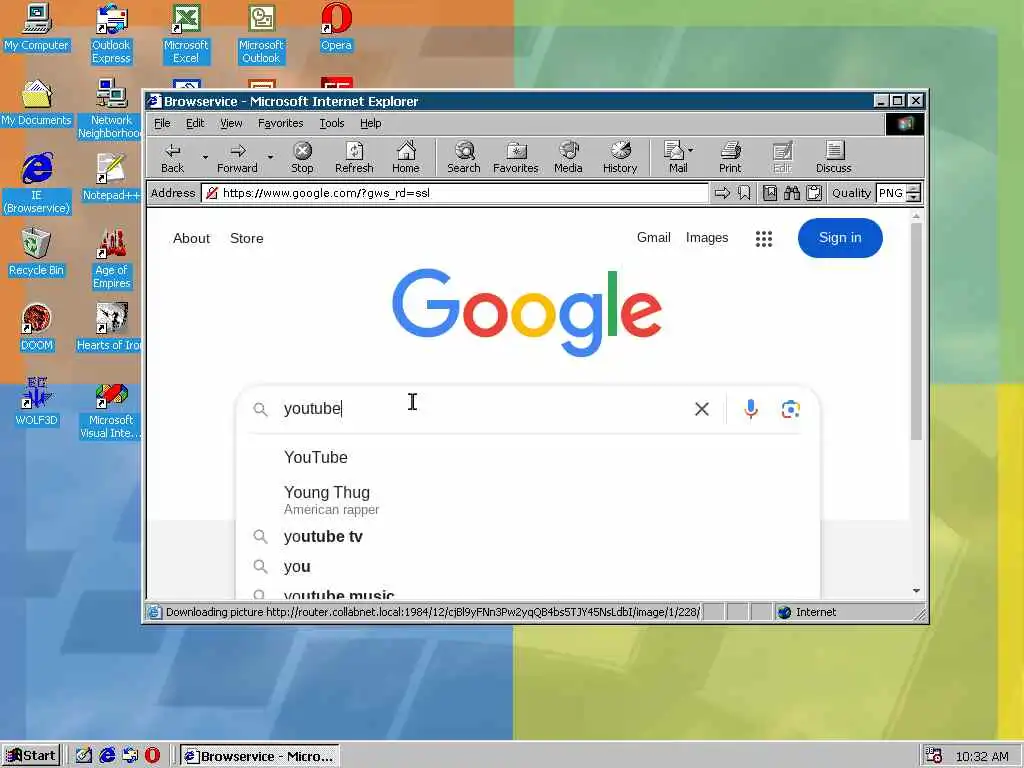Screen dimensions: 1024x768
Task: Click the page scroll down arrow
Action: [x=916, y=591]
